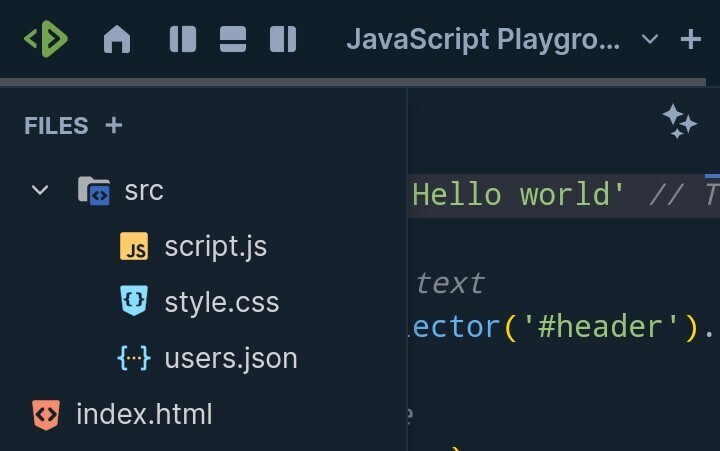Select the horizontal split layout icon
Screen dimensions: 720x451
233,39
